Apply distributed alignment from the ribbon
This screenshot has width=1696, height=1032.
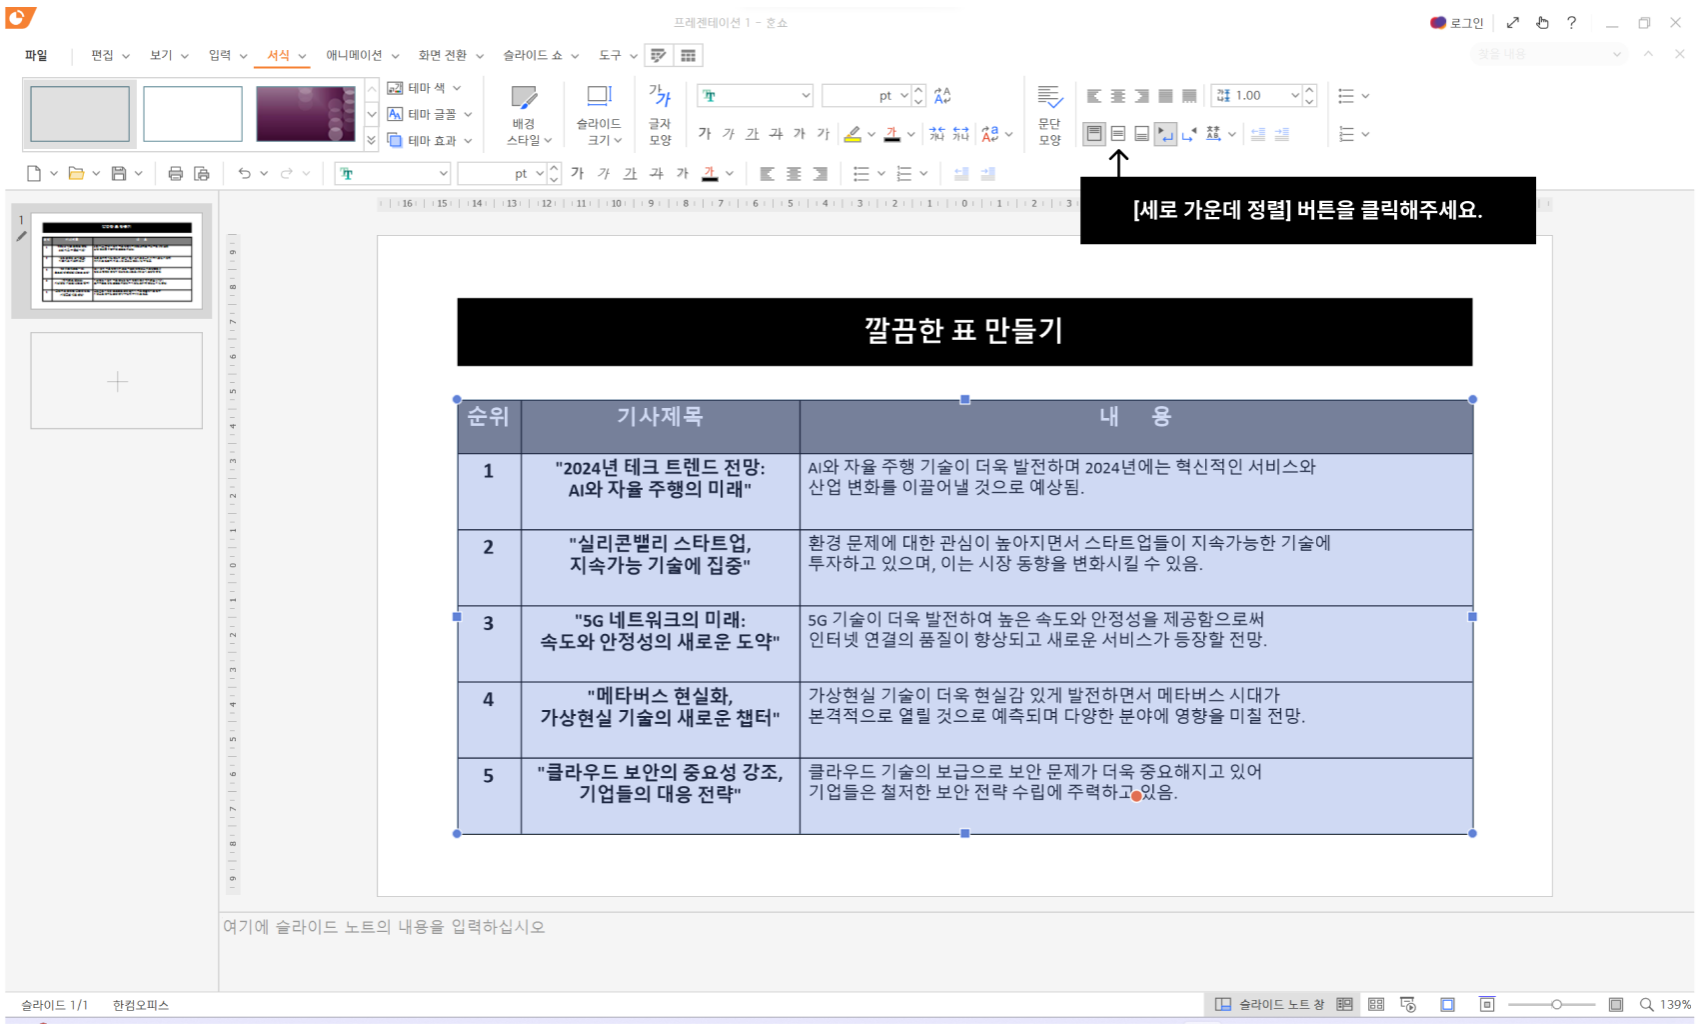point(1189,96)
